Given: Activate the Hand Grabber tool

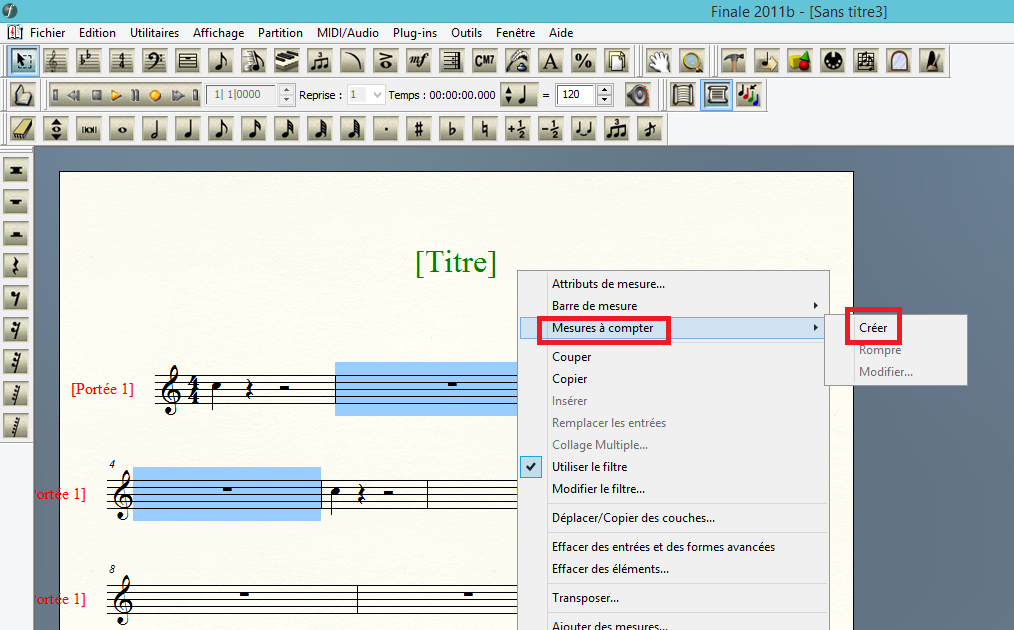Looking at the screenshot, I should tap(658, 61).
